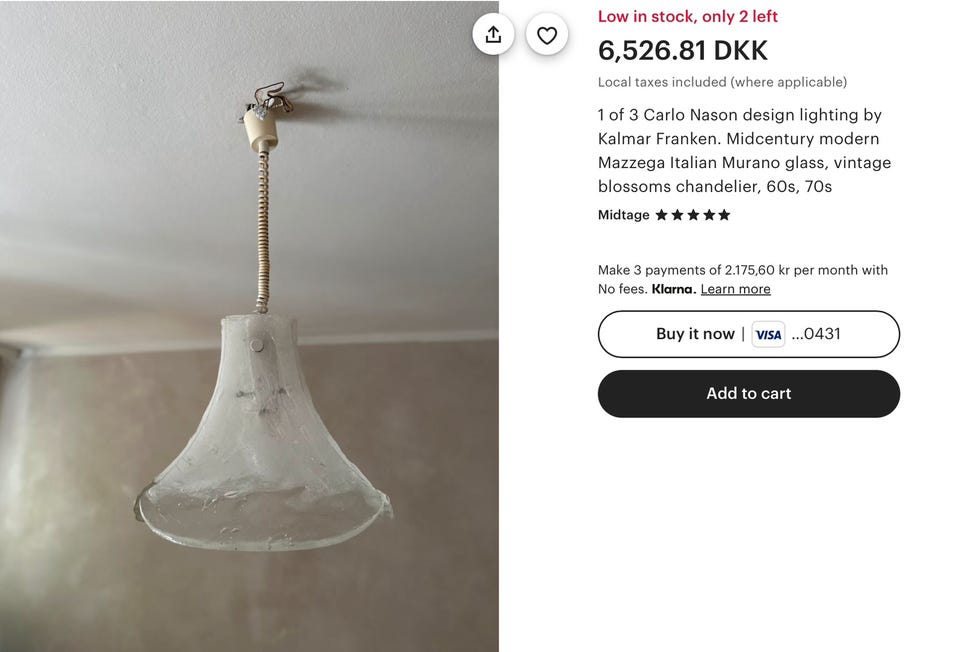Screen dimensions: 960x652
Task: Open the Klarna Learn more link
Action: 735,289
